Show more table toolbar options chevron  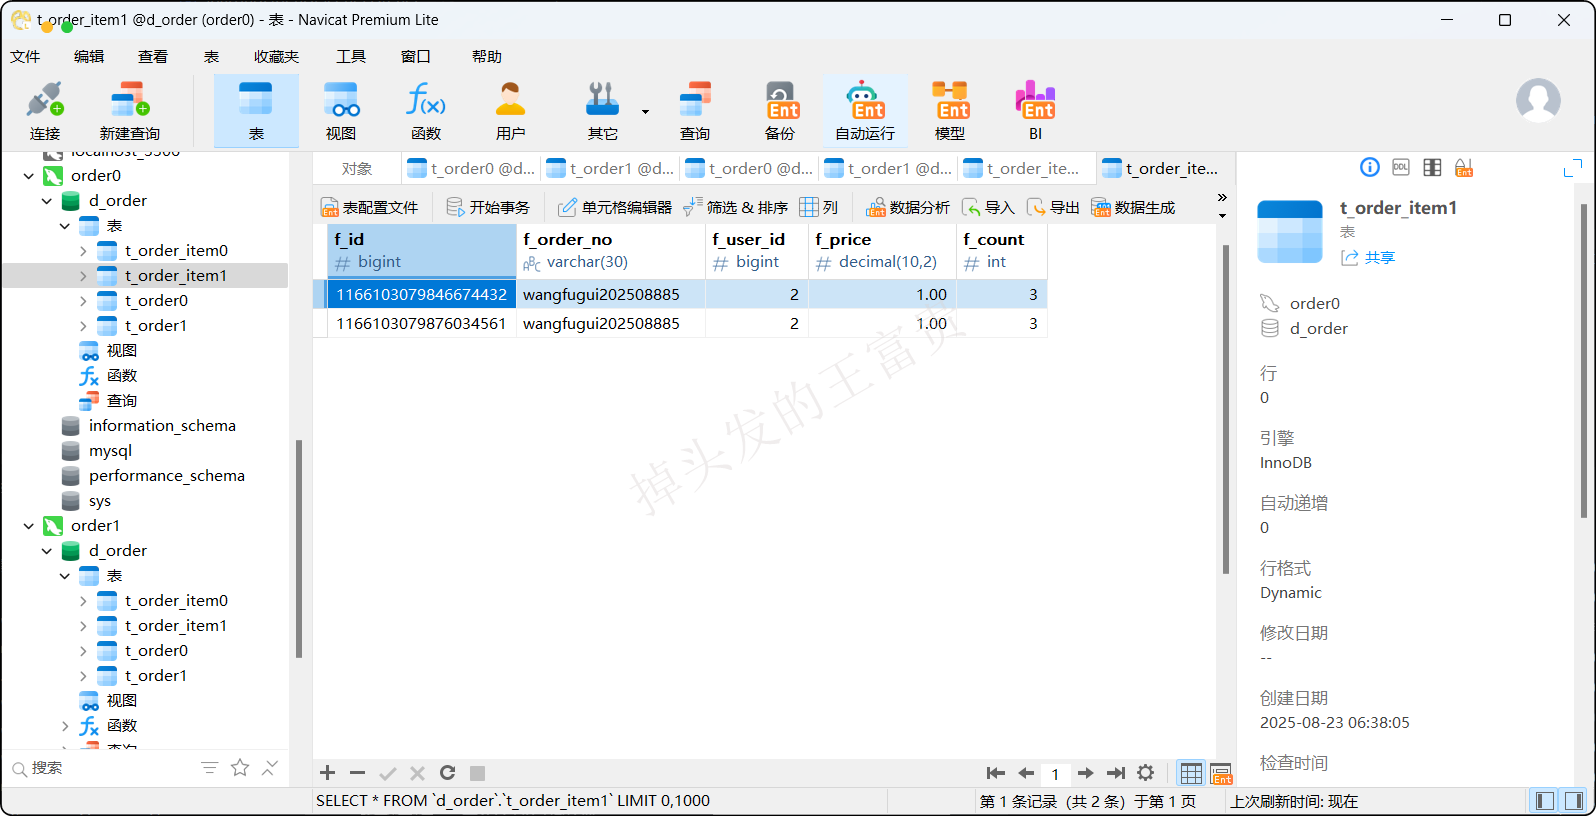[x=1222, y=197]
